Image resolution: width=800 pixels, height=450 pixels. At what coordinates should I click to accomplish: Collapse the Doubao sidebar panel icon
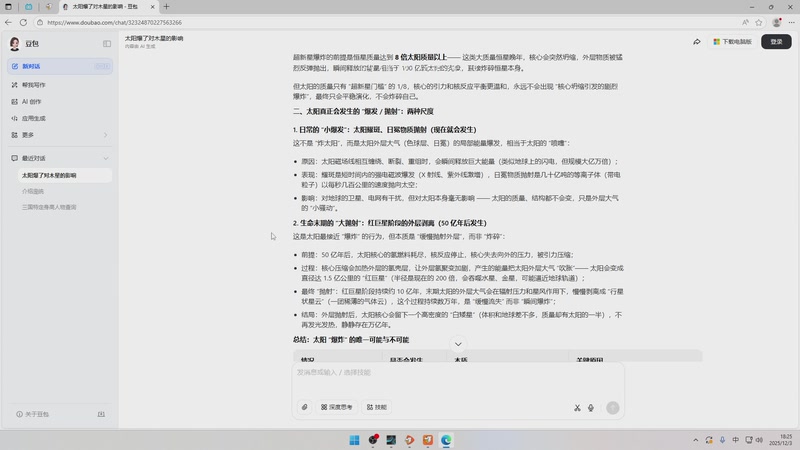pyautogui.click(x=107, y=44)
